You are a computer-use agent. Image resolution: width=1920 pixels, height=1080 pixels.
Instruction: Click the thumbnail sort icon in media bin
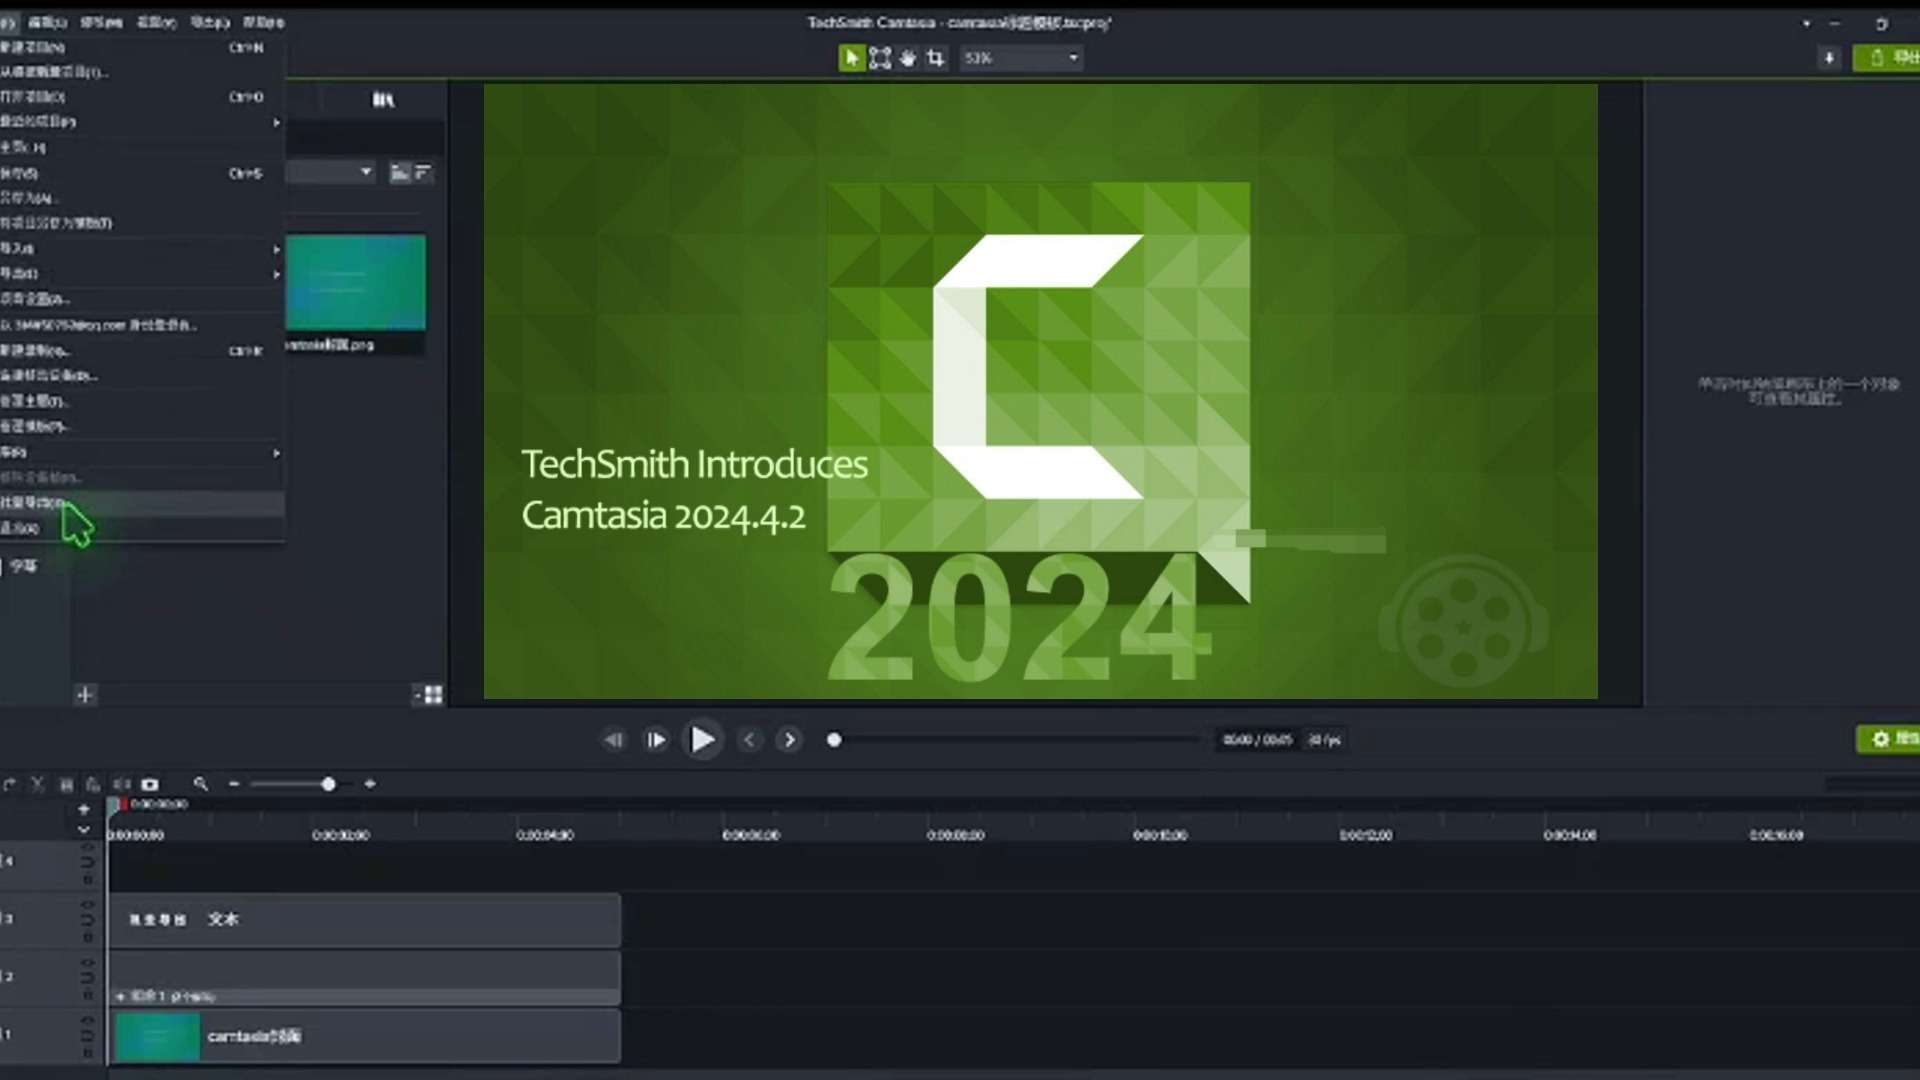(400, 172)
